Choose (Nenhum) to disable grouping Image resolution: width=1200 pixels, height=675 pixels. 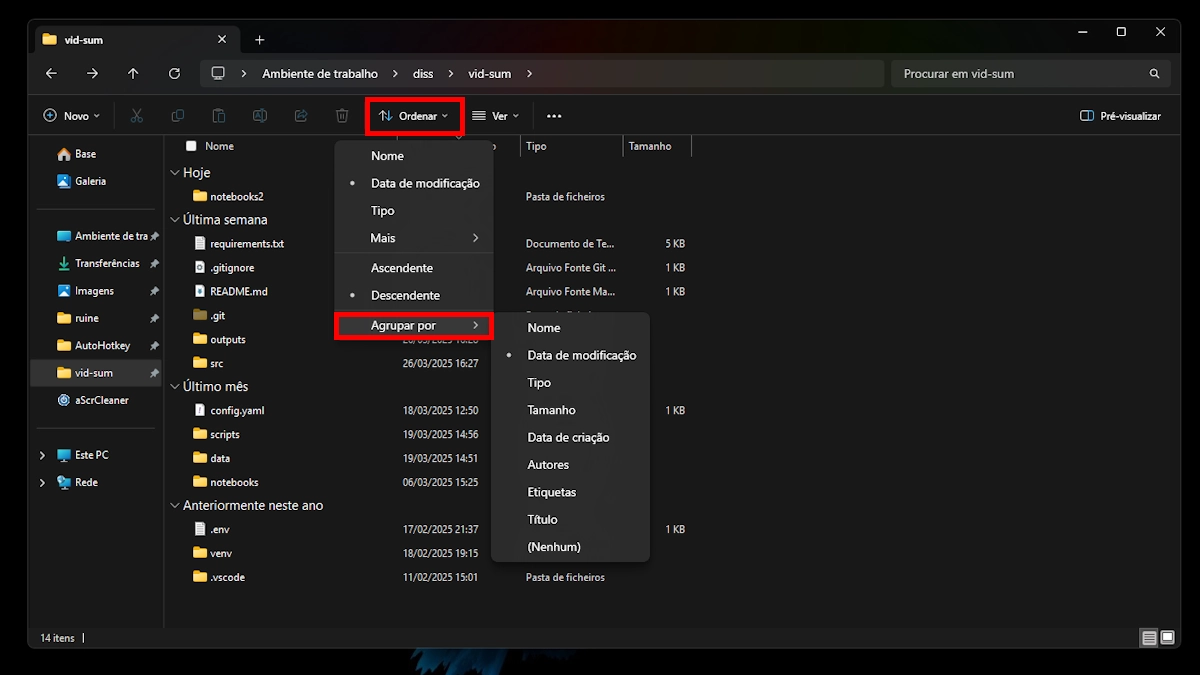tap(553, 547)
